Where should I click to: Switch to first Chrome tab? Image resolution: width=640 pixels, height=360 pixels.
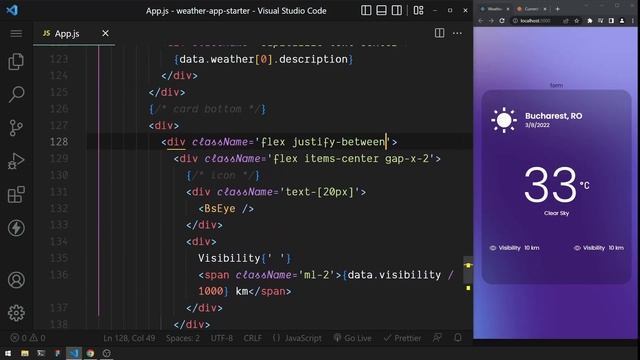pos(494,9)
